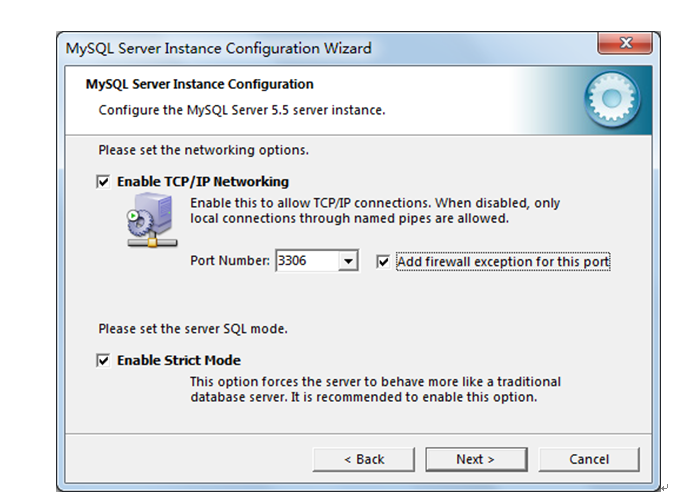Click inside the 3306 port number field

tap(307, 261)
